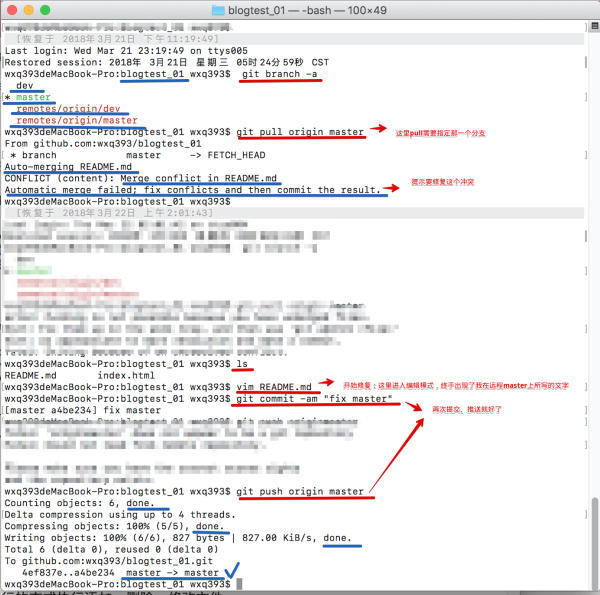The image size is (600, 595).
Task: Click 'From github.com:wxq393/blogtest_01' line
Action: coord(103,143)
